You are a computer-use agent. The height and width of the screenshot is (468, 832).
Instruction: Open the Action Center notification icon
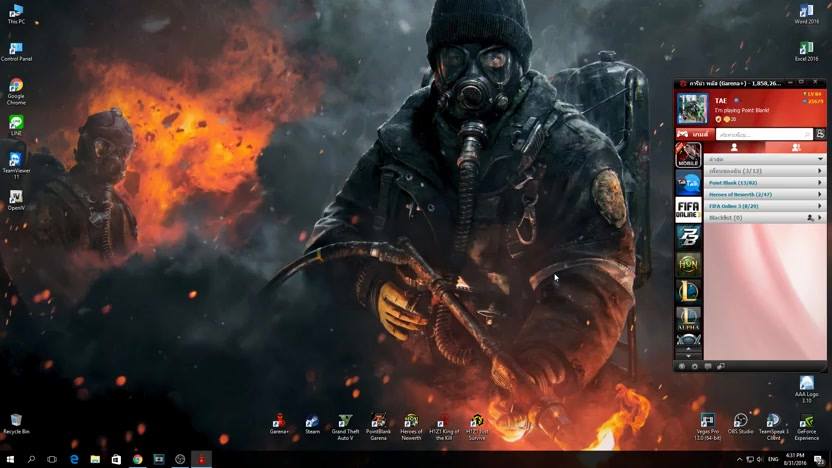click(819, 460)
